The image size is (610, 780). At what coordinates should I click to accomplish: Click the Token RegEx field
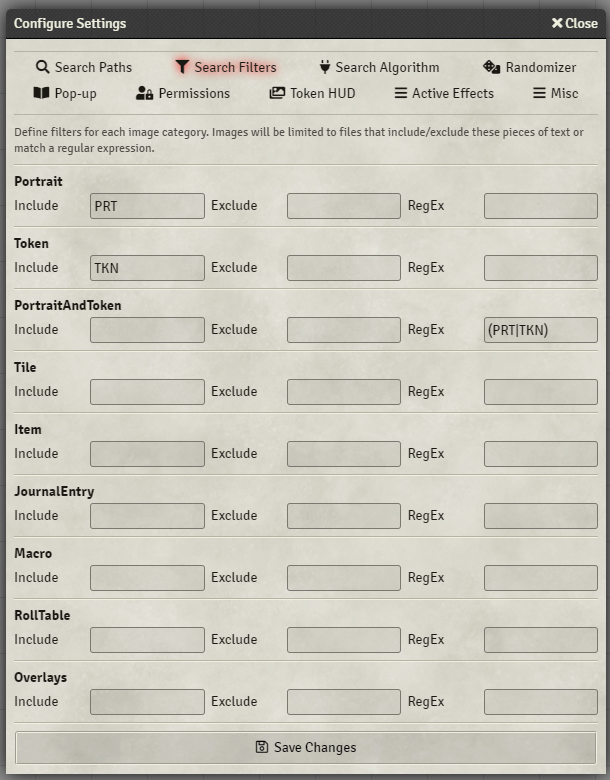pos(541,268)
